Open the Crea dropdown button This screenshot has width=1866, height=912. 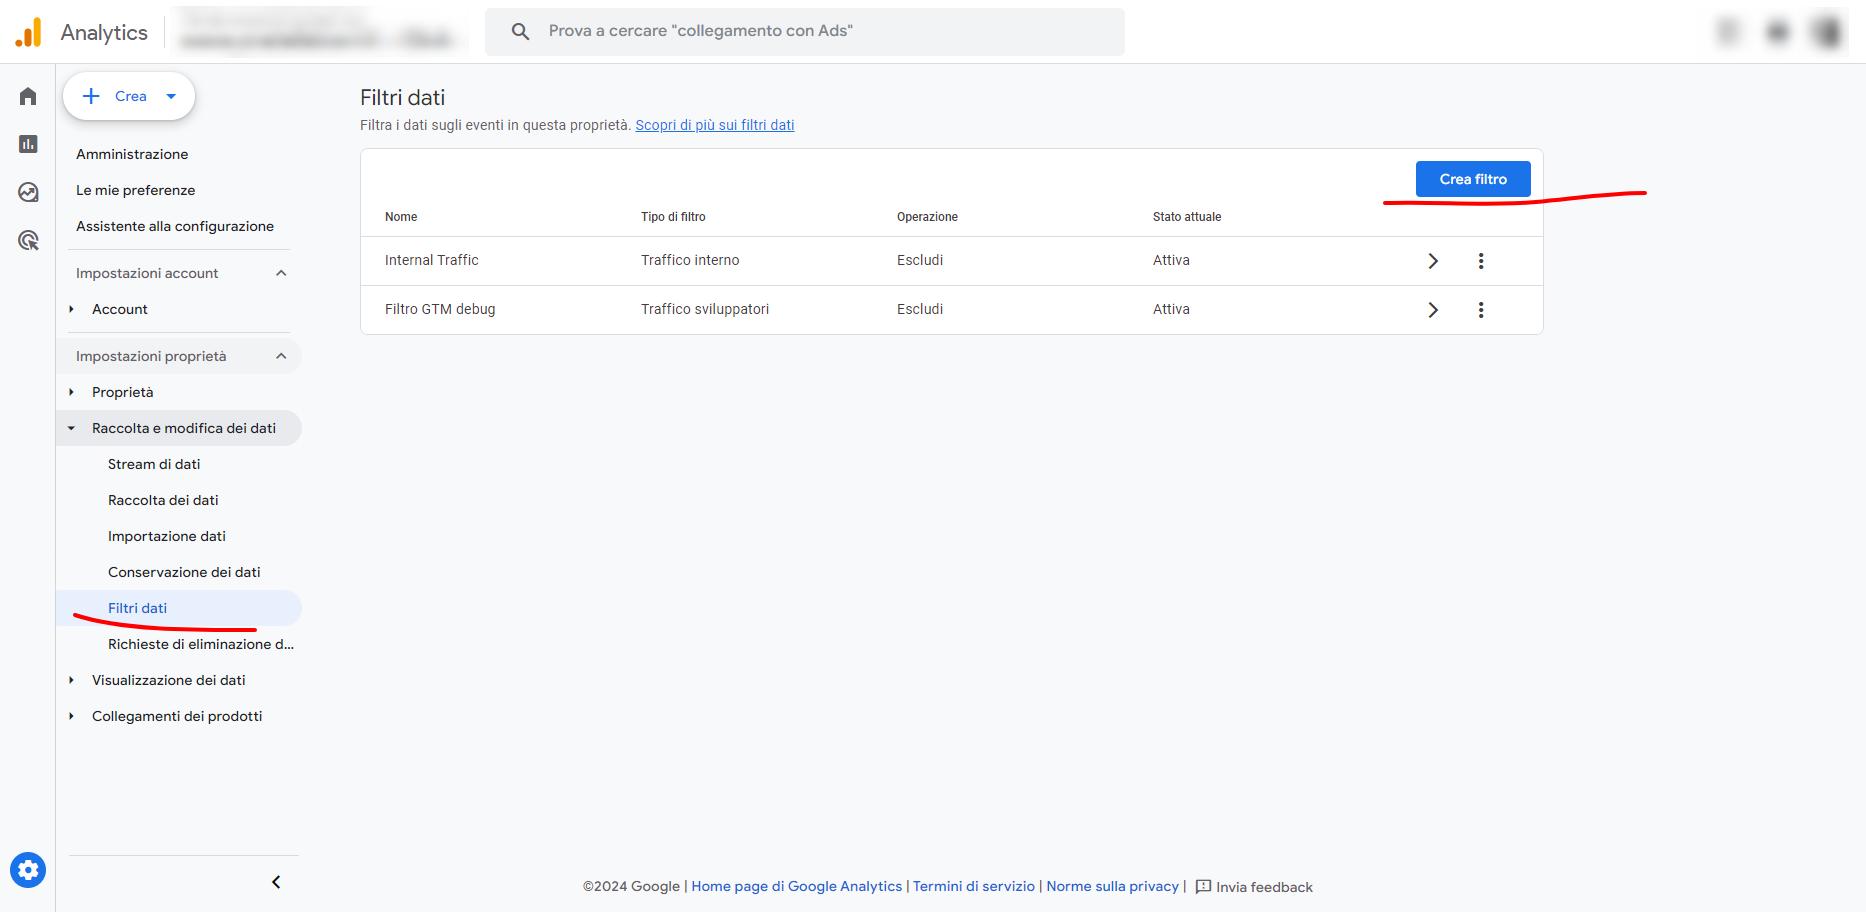point(129,96)
